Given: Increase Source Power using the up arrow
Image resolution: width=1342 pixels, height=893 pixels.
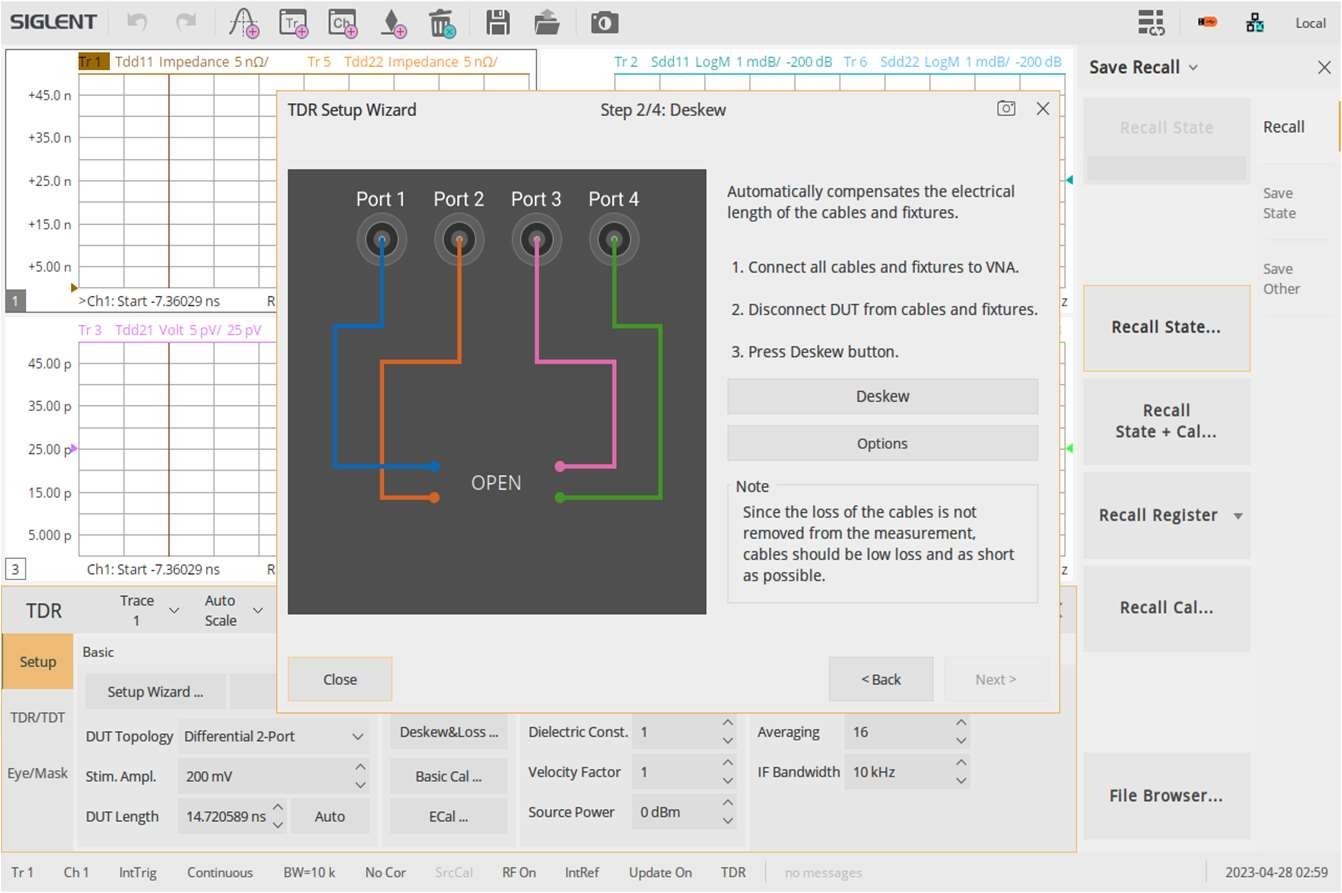Looking at the screenshot, I should (x=727, y=804).
